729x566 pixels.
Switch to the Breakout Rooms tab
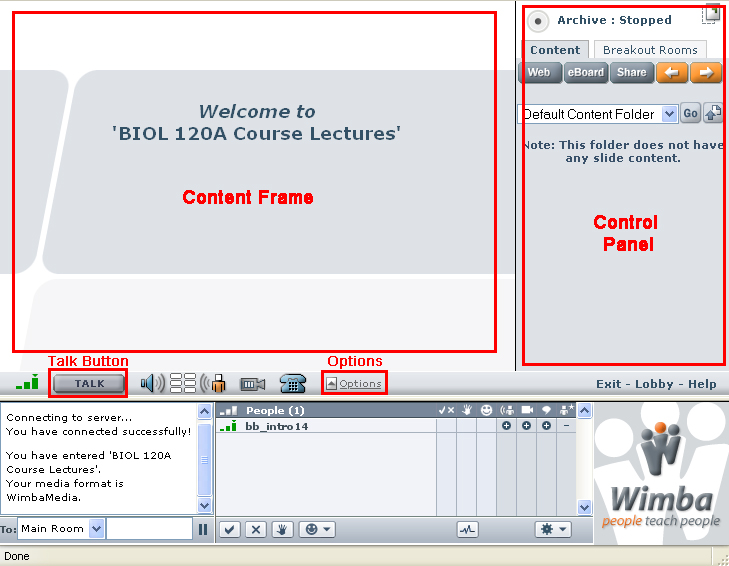(x=650, y=50)
